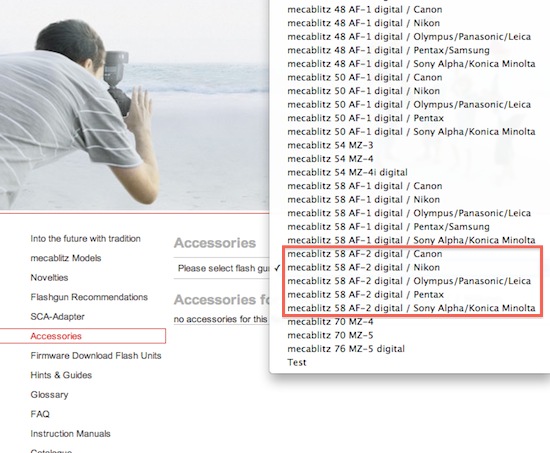Select the Test entry in dropdown
This screenshot has height=453, width=550.
pyautogui.click(x=297, y=362)
